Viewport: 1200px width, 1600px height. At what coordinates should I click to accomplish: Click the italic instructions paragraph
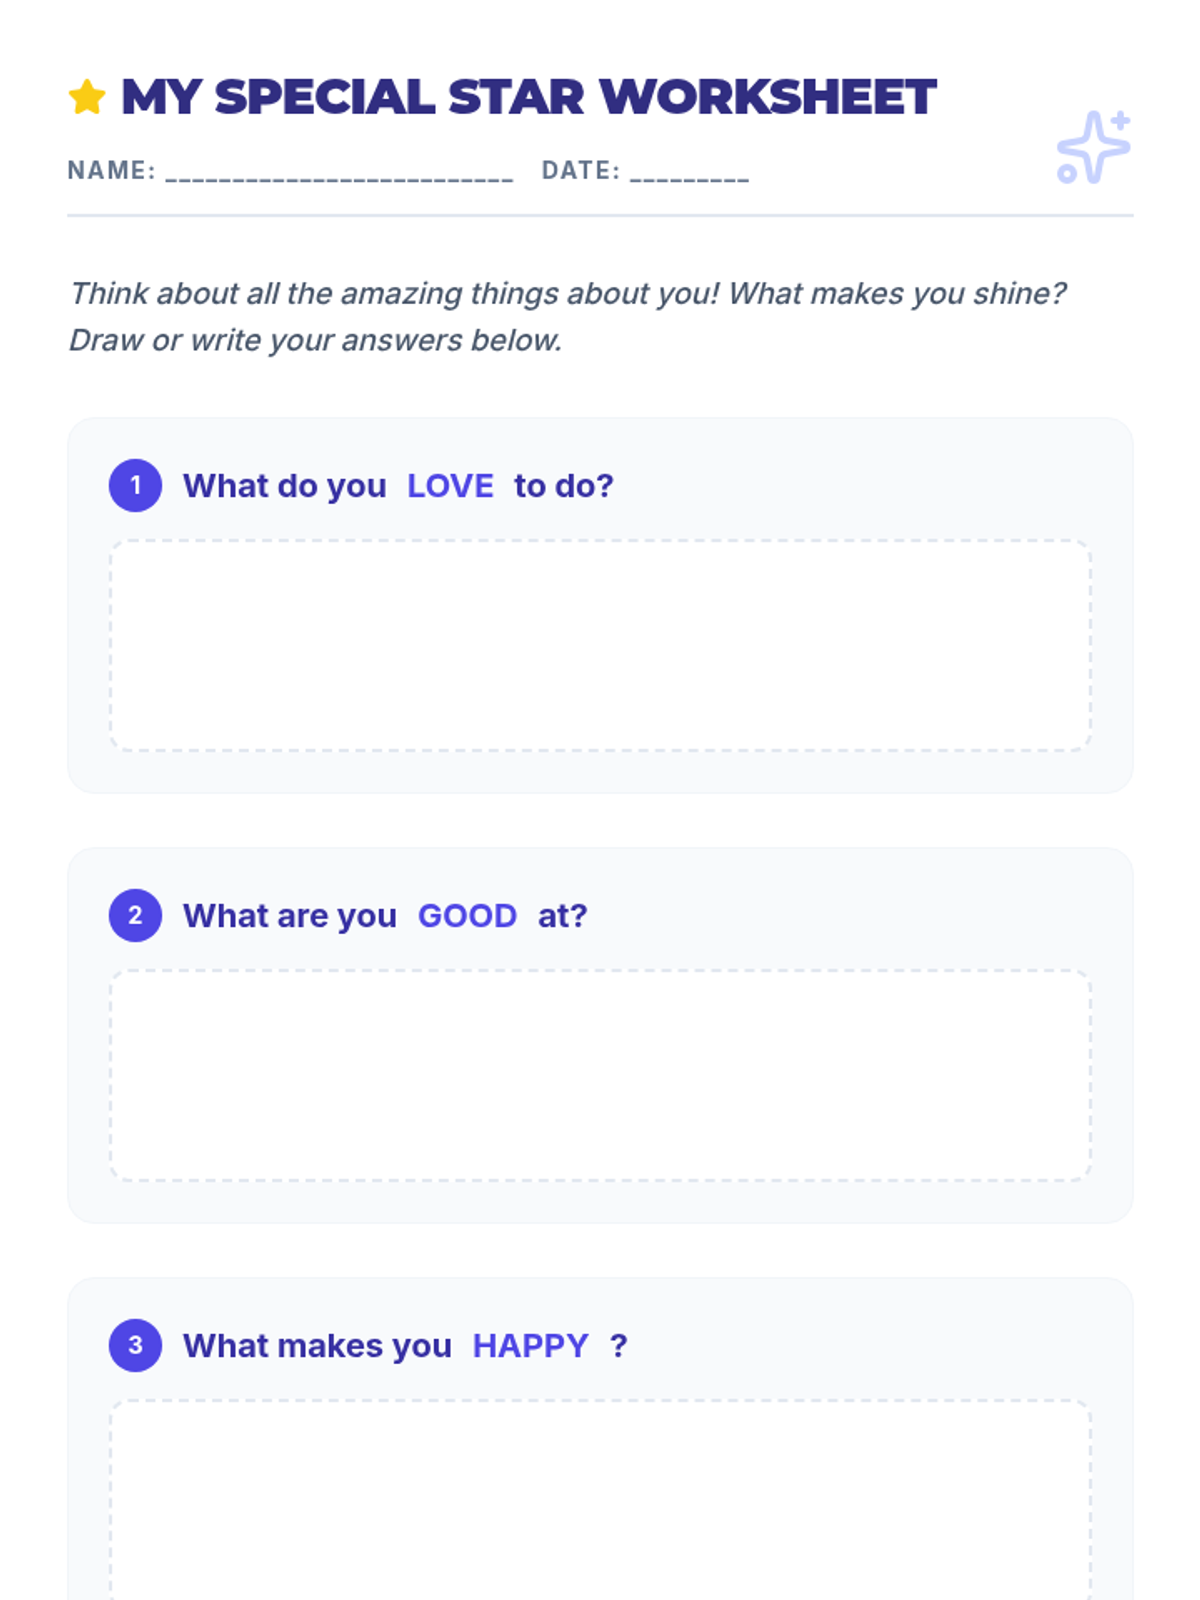[x=567, y=316]
